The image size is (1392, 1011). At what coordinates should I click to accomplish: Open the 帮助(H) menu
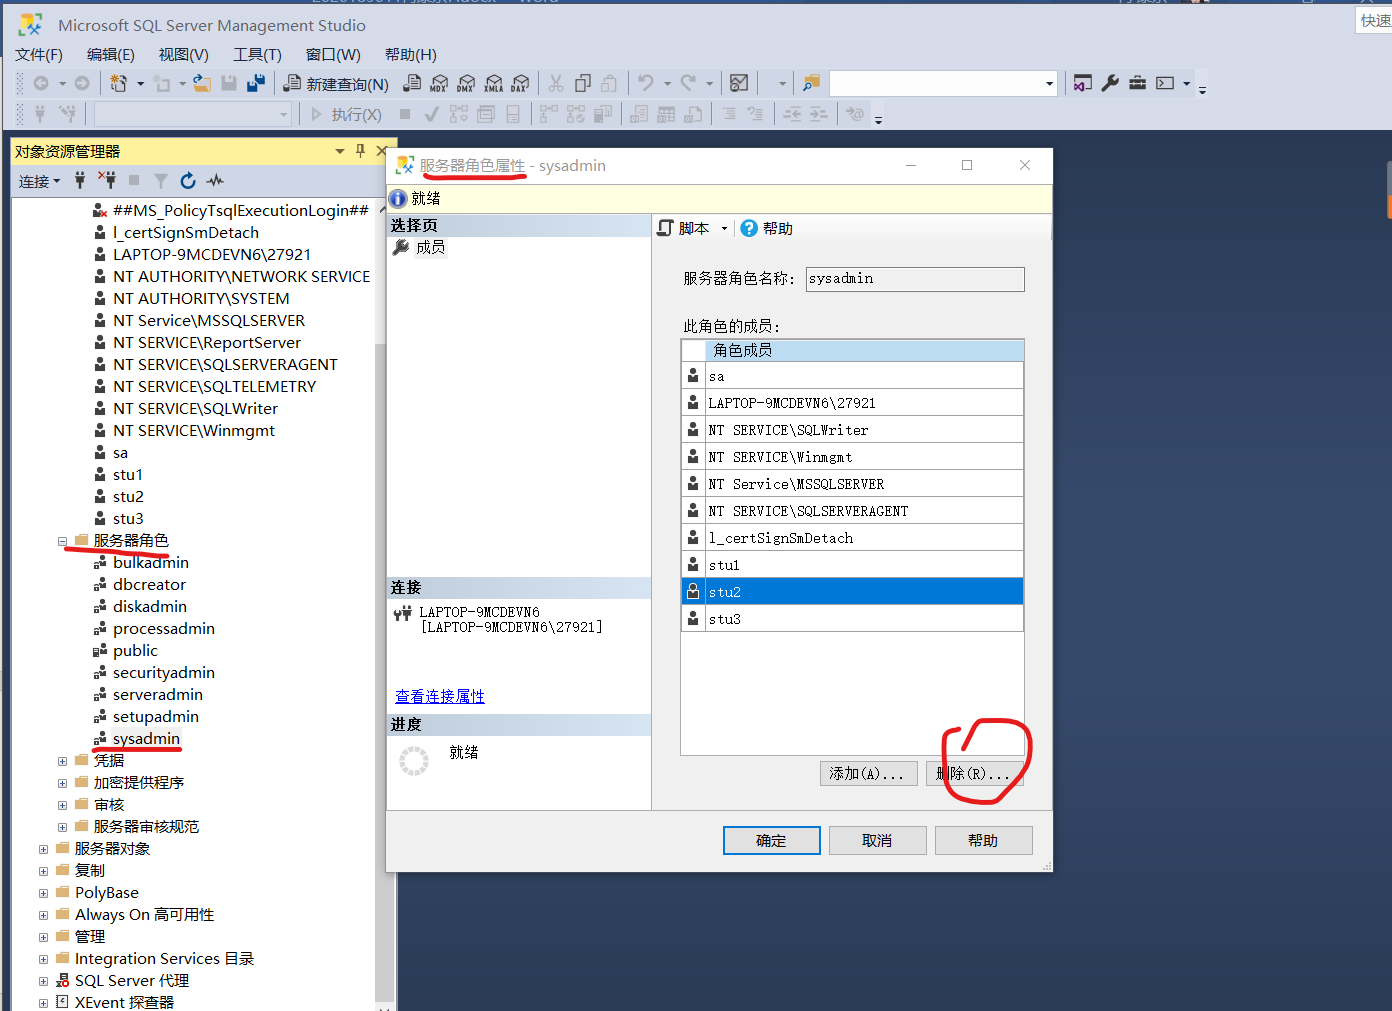coord(411,55)
